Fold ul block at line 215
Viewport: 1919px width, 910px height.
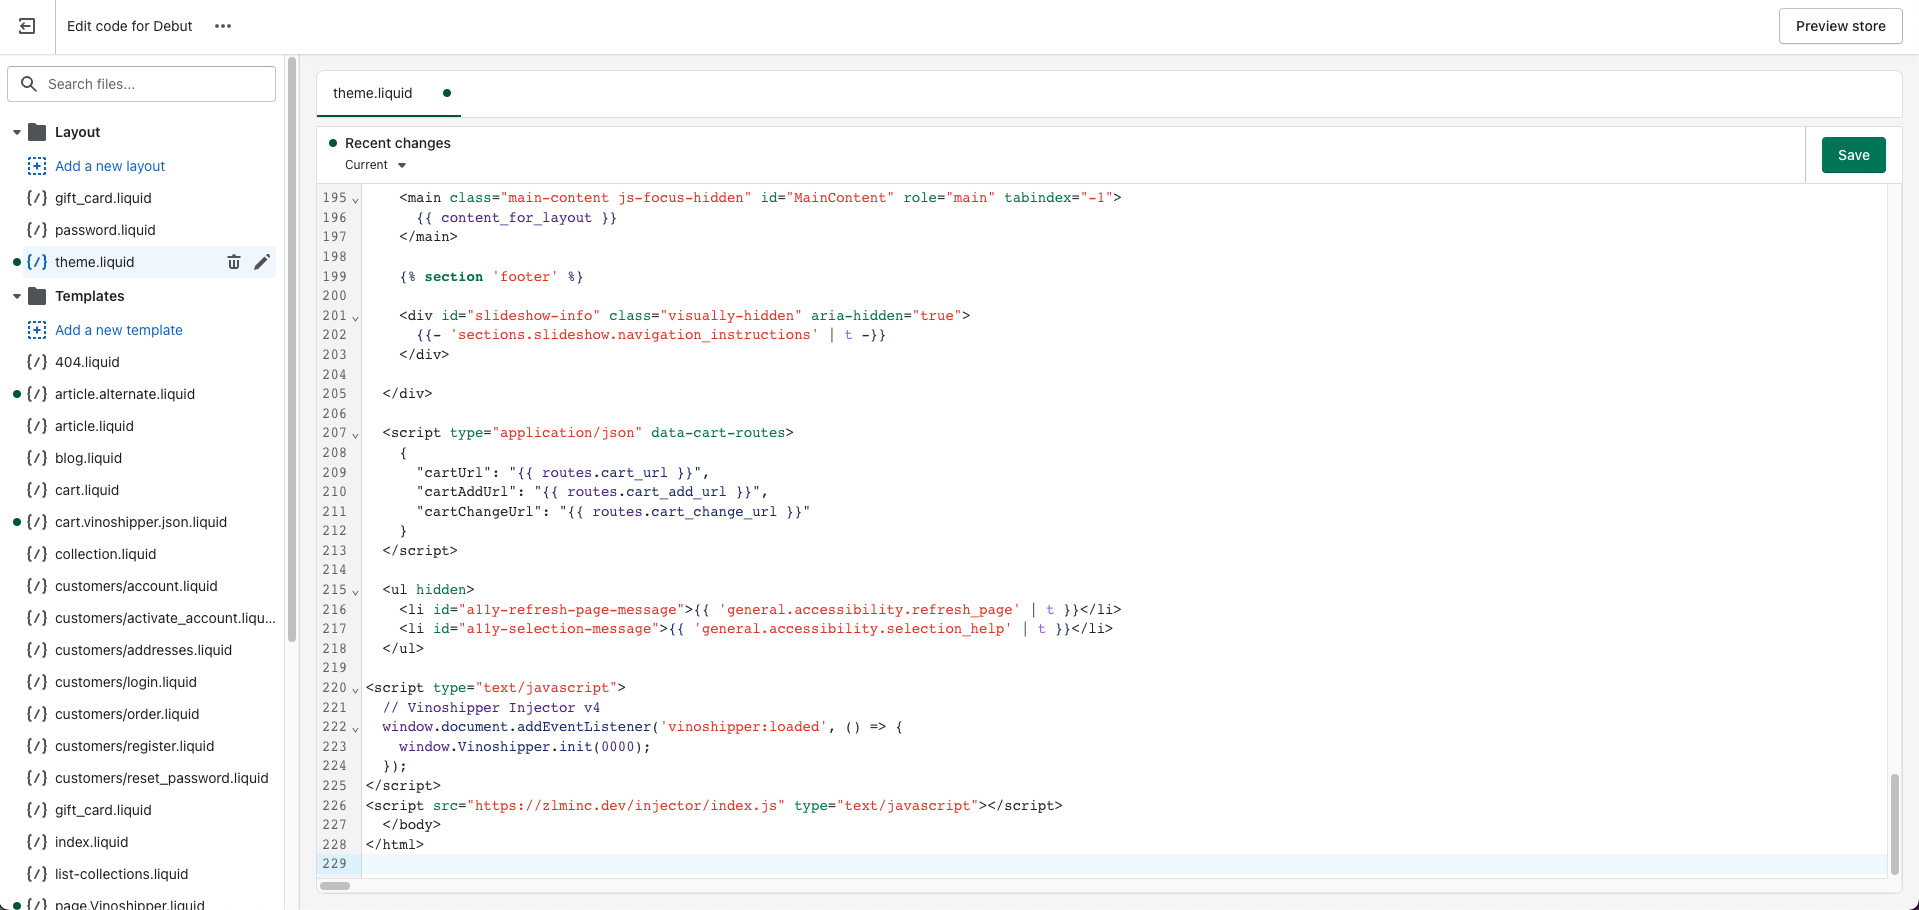coord(355,592)
